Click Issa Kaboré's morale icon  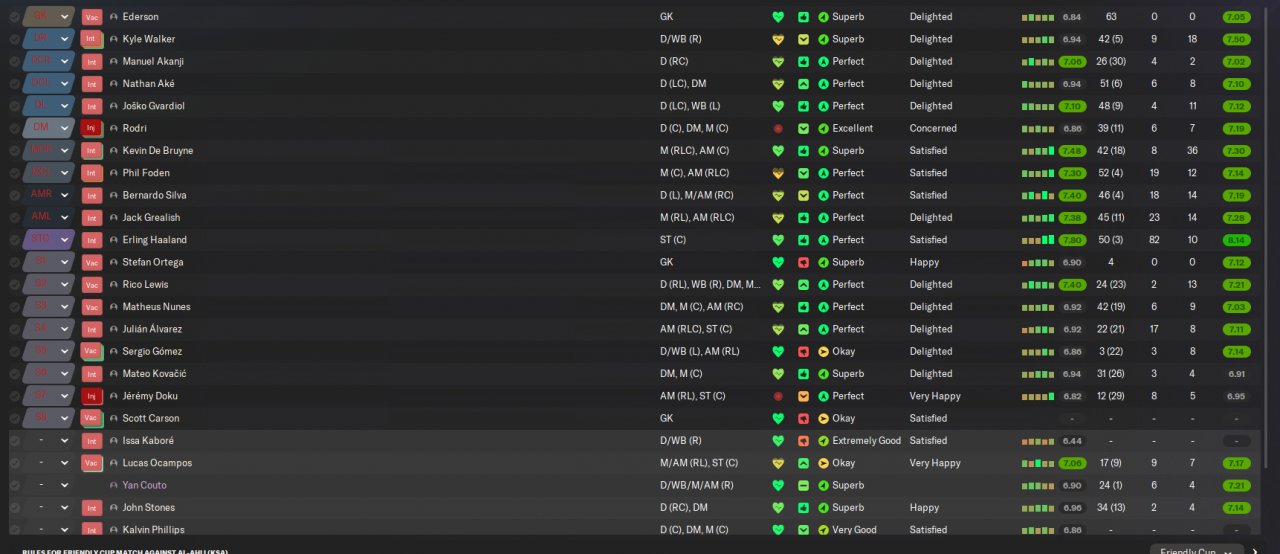point(823,441)
